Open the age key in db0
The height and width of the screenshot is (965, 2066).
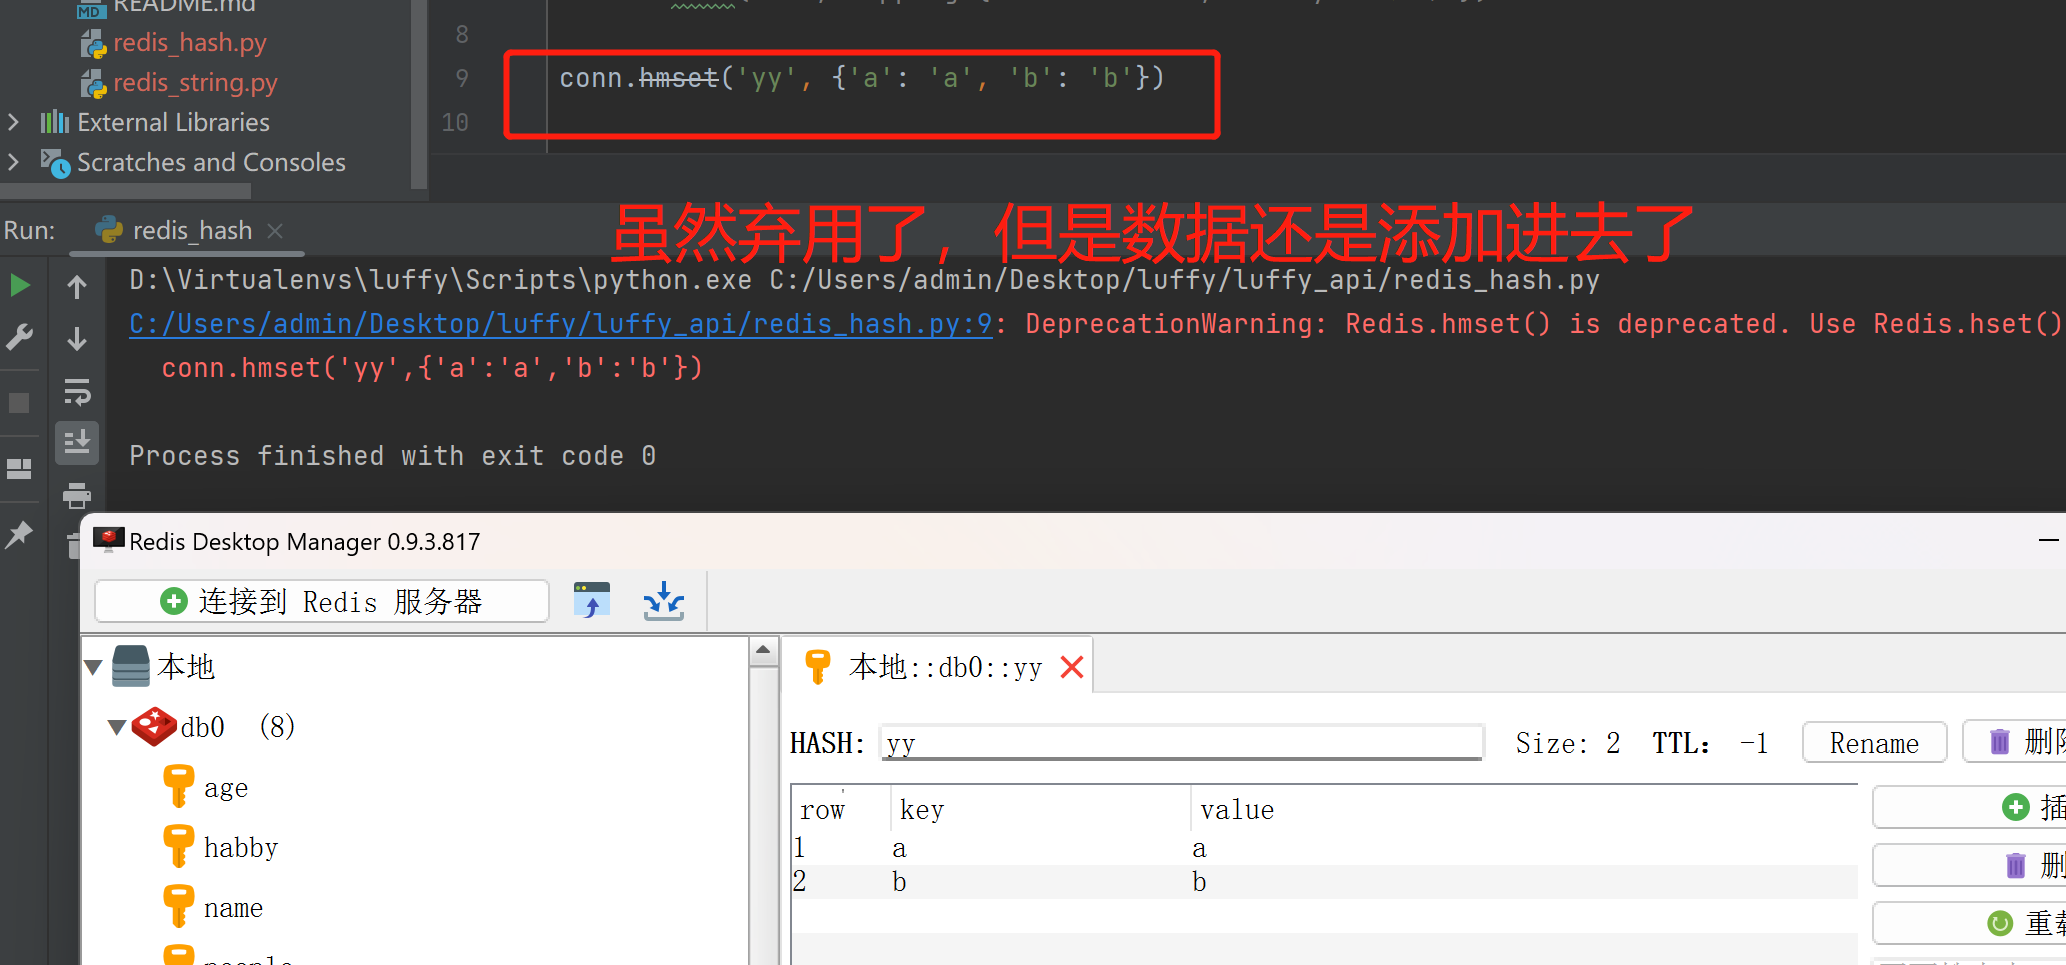coord(226,788)
